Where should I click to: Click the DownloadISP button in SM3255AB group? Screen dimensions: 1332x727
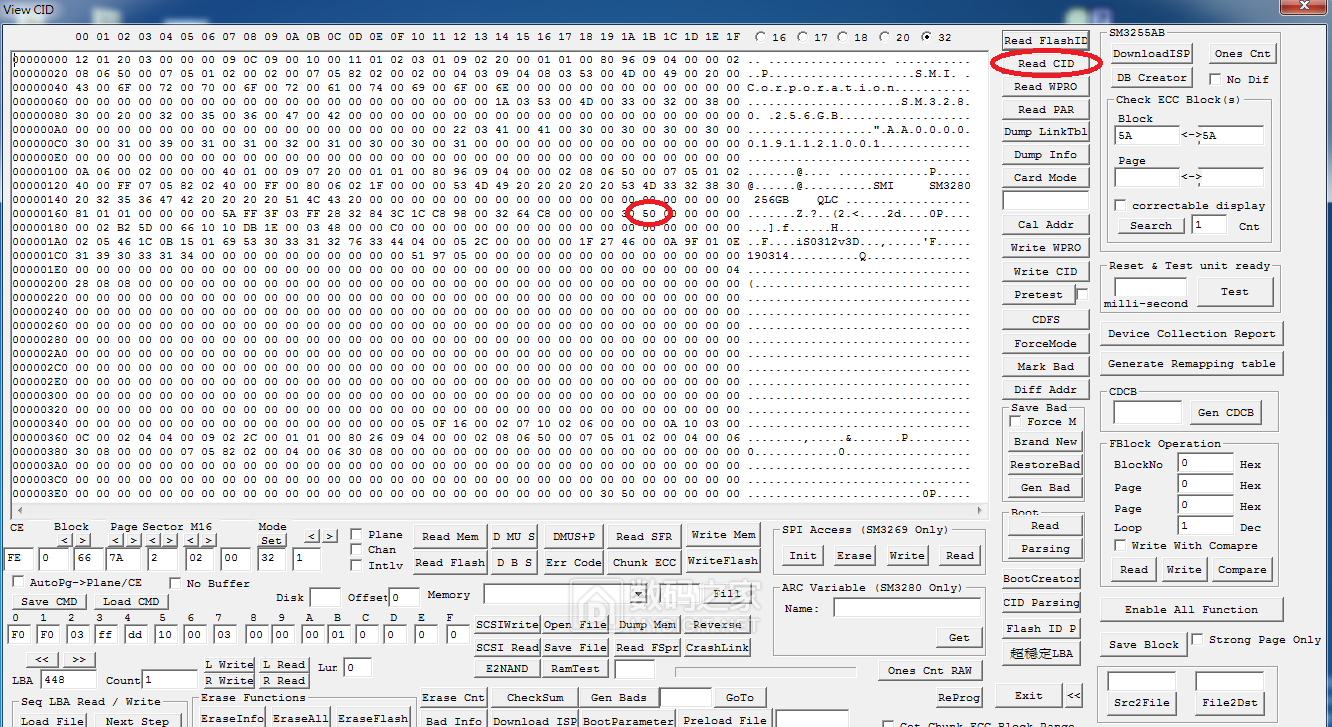(1152, 54)
